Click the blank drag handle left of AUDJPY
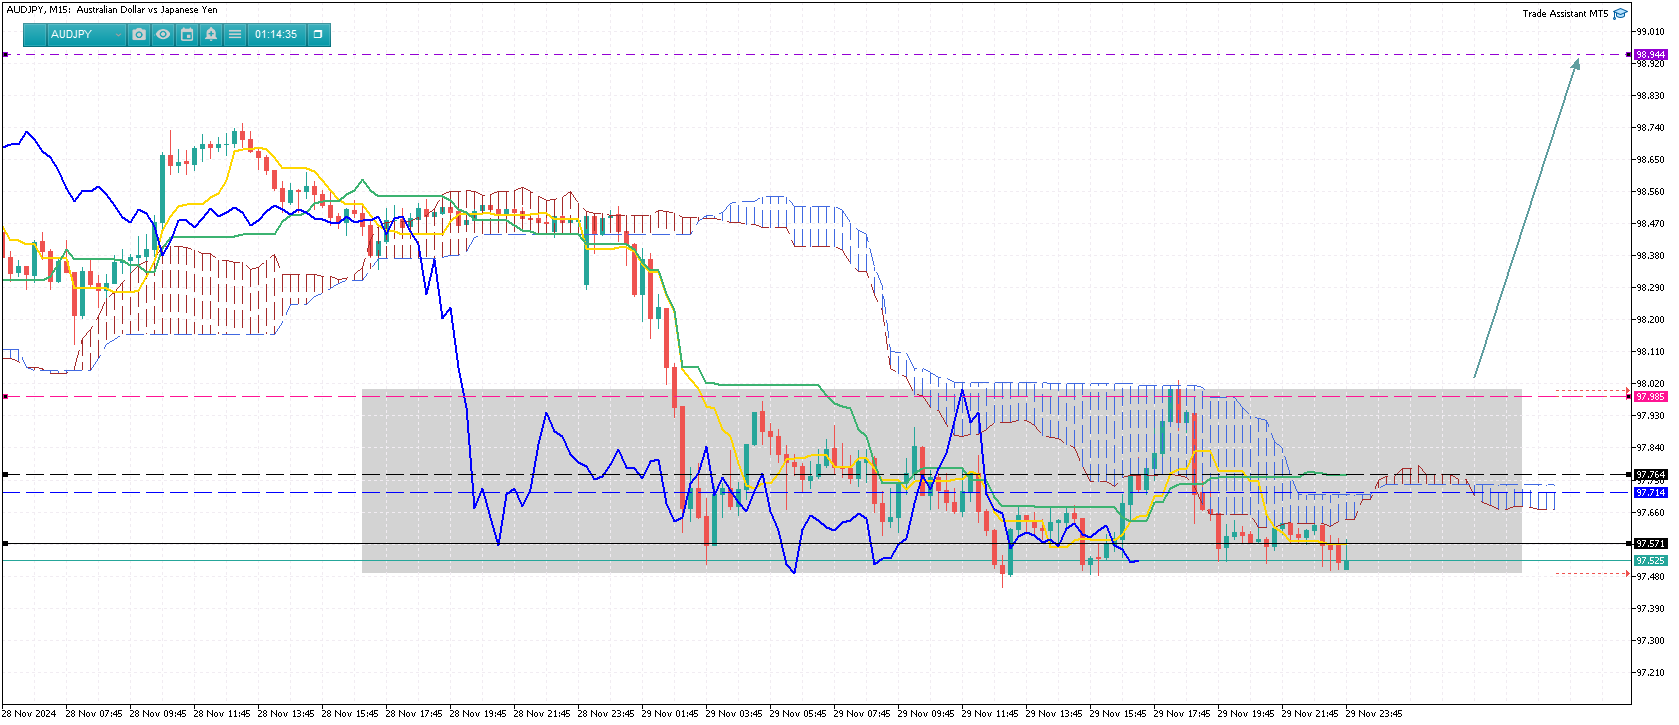 click(x=35, y=34)
